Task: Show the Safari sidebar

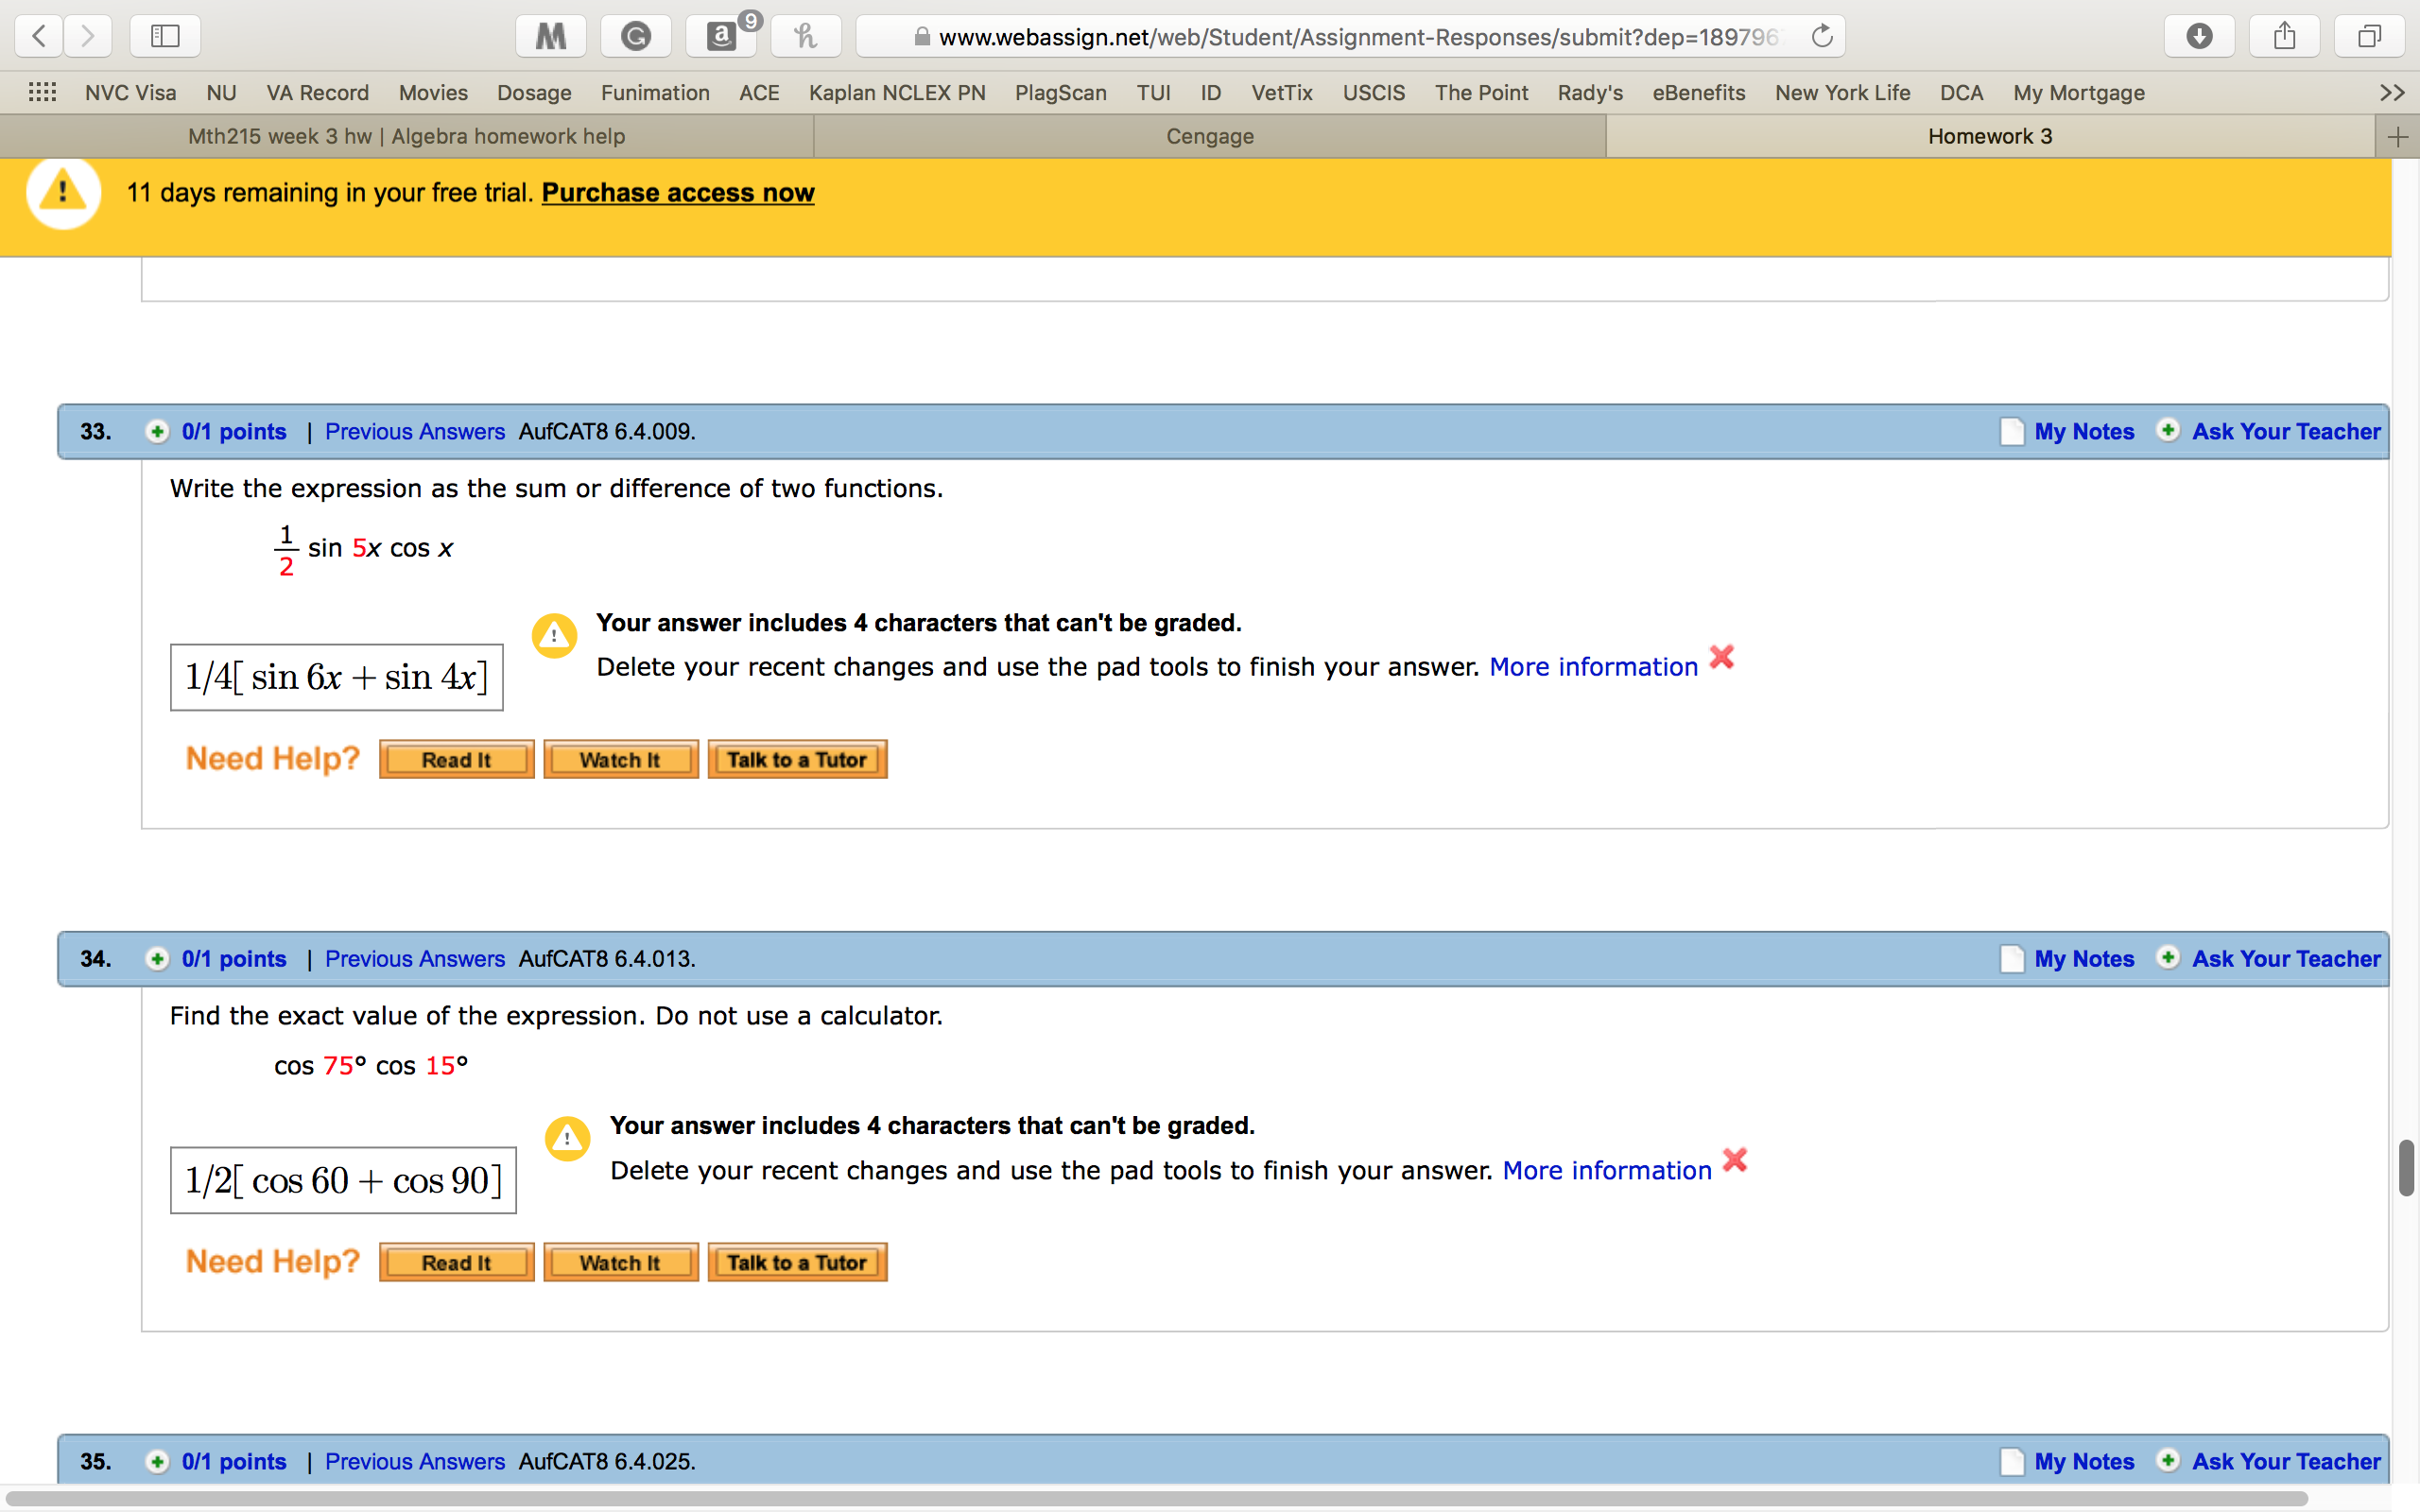Action: click(165, 37)
